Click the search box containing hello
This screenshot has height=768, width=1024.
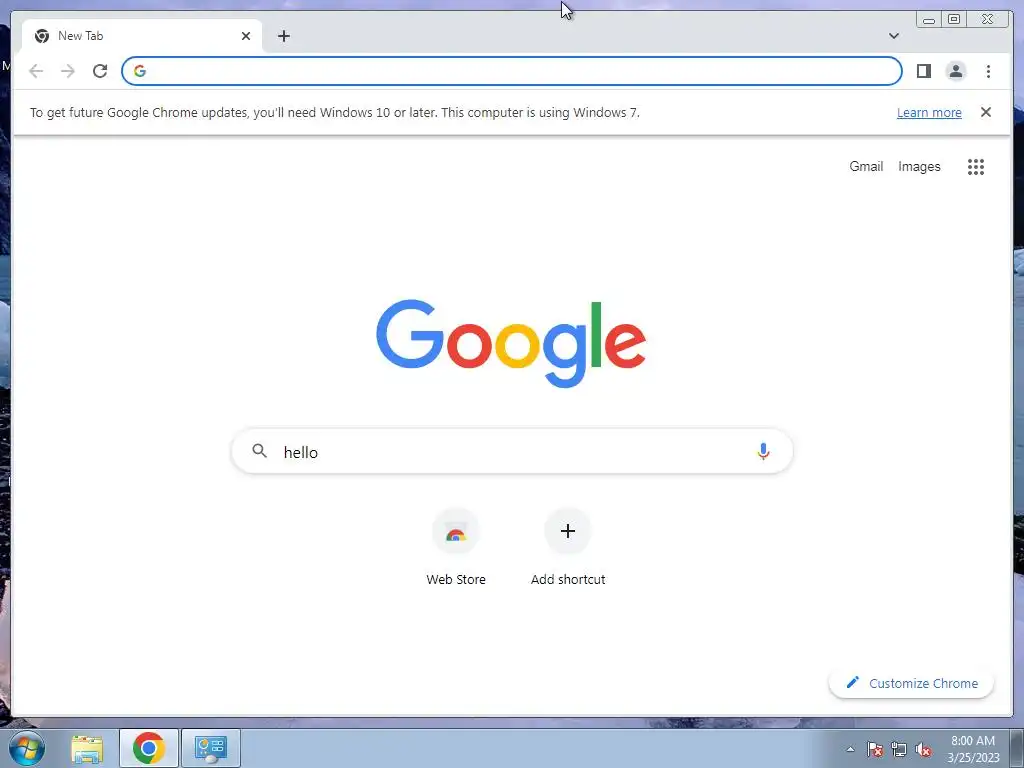pos(512,451)
